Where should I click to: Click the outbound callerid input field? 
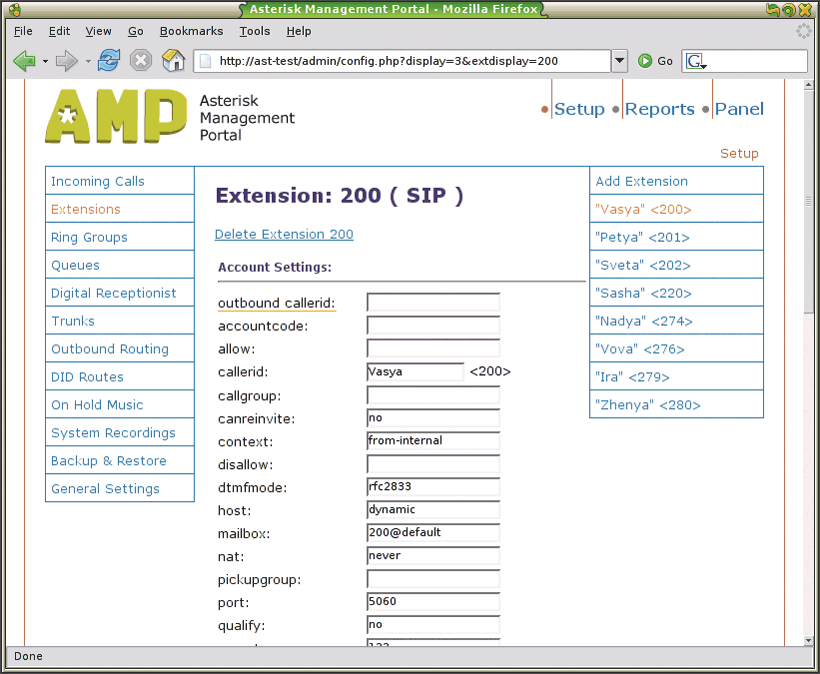(x=433, y=302)
